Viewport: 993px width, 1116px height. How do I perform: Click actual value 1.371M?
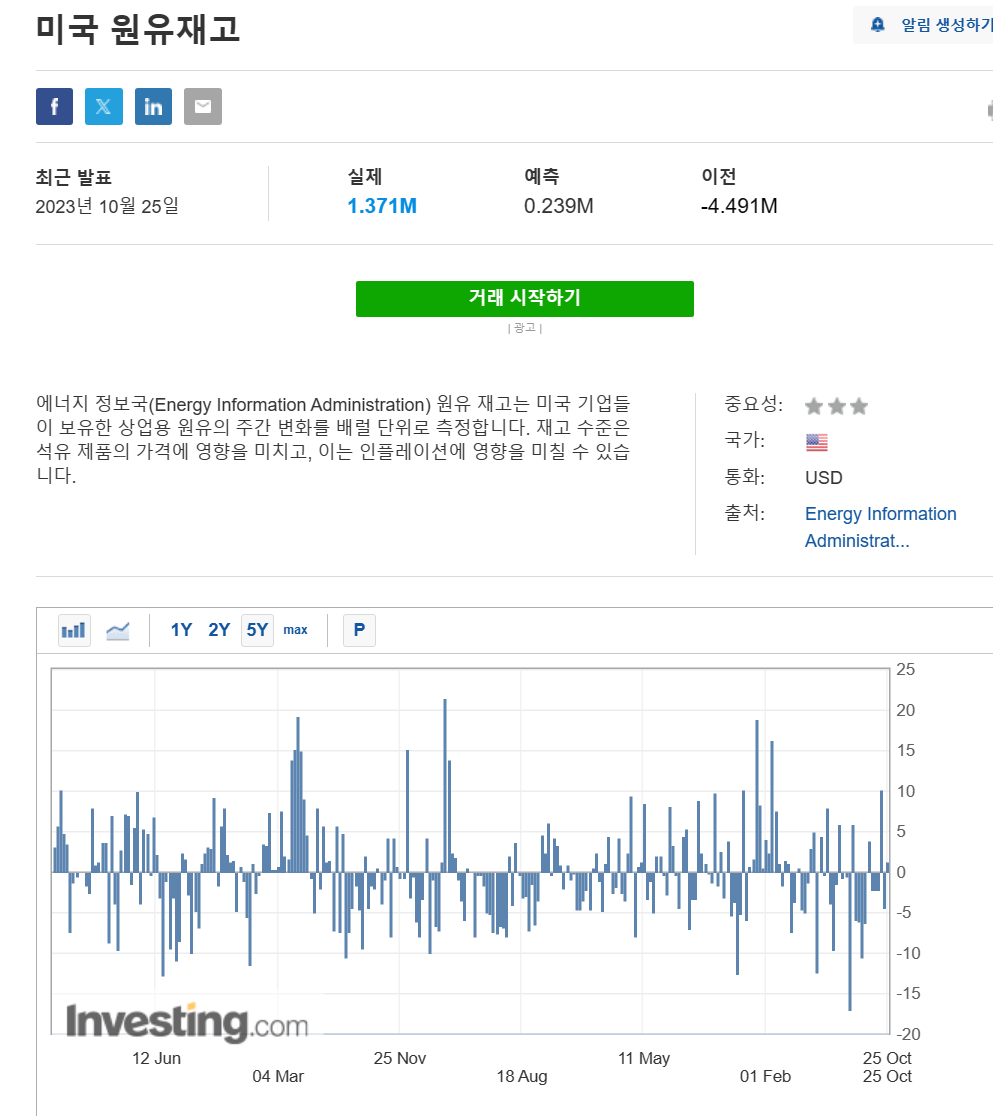click(x=382, y=206)
